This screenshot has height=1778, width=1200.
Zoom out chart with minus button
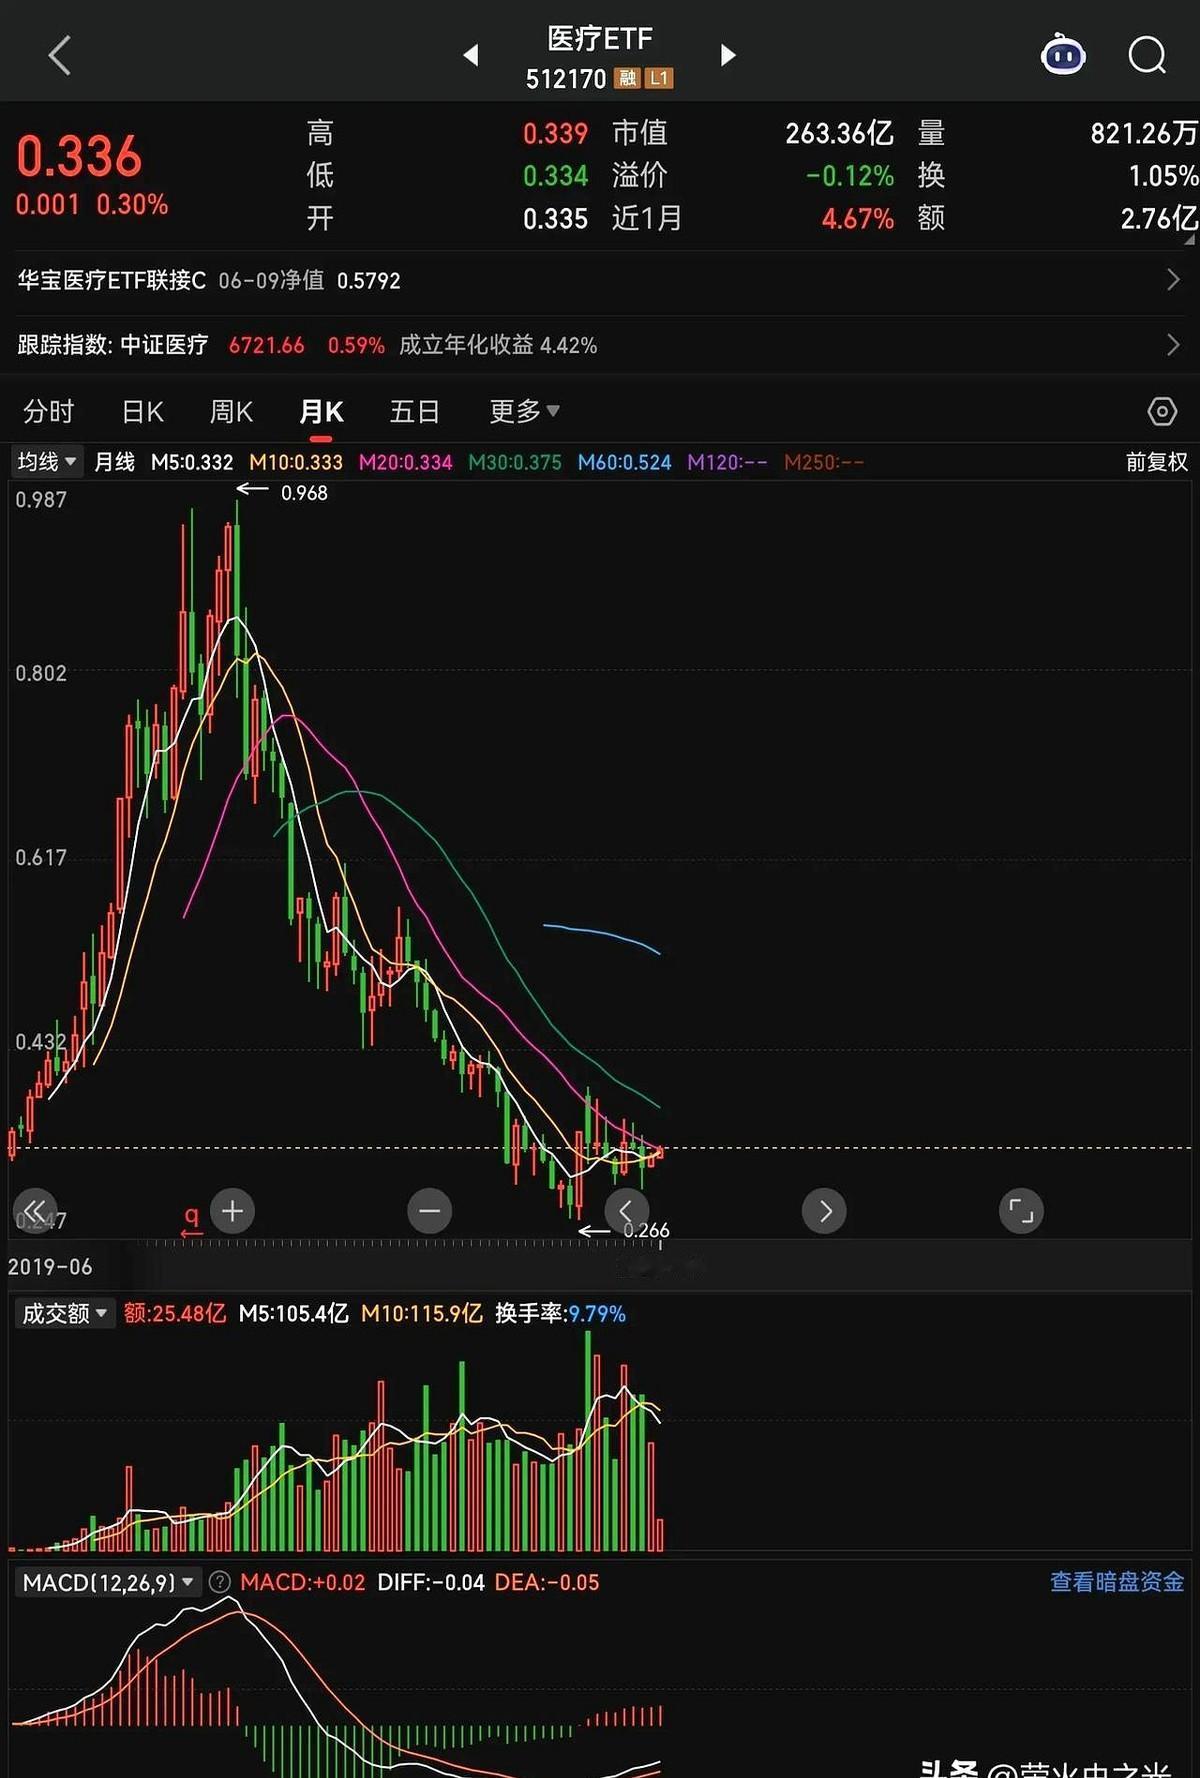pos(429,1211)
